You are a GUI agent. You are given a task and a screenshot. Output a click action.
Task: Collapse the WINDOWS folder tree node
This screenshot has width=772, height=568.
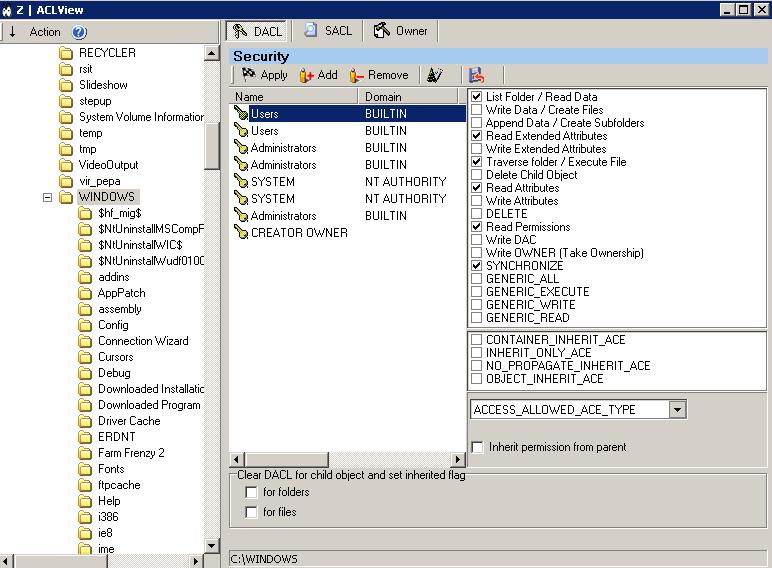(x=47, y=197)
